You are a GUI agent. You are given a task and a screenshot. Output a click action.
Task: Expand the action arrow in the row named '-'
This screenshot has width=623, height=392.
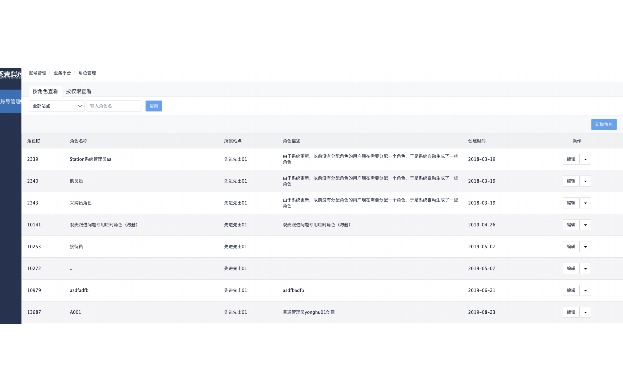coord(585,268)
